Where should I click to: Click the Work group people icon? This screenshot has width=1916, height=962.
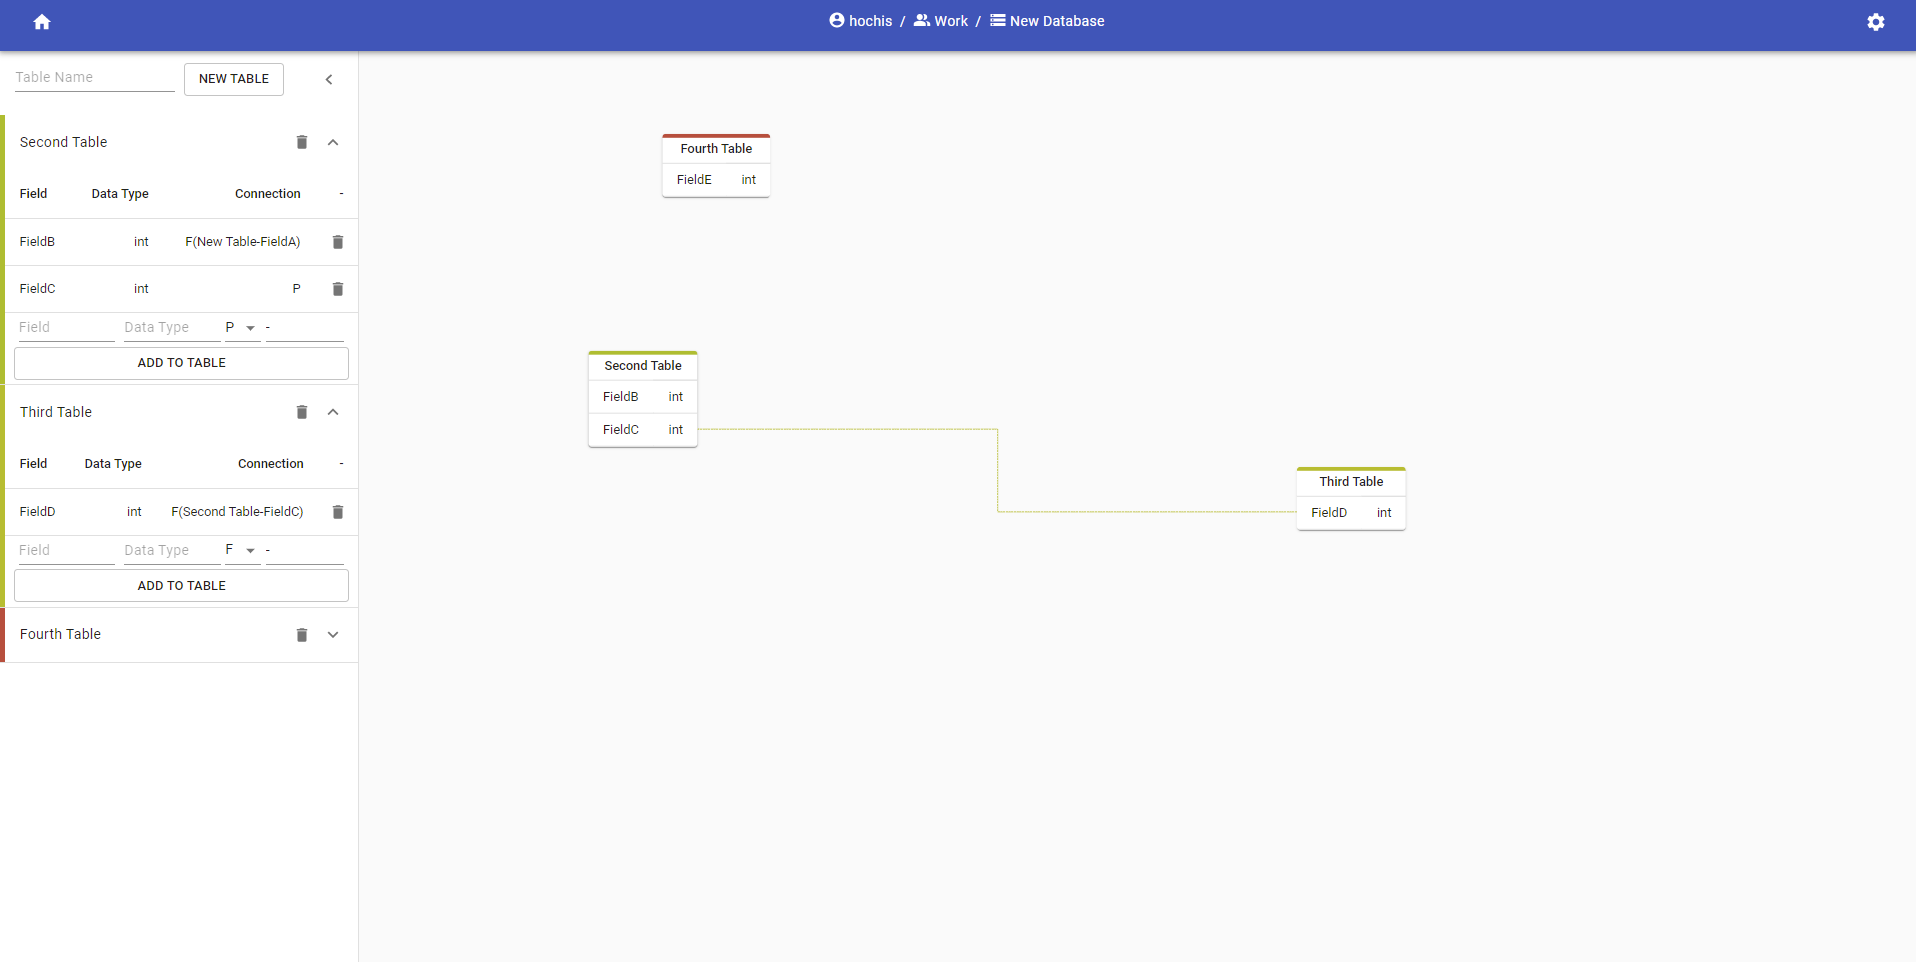click(x=922, y=20)
